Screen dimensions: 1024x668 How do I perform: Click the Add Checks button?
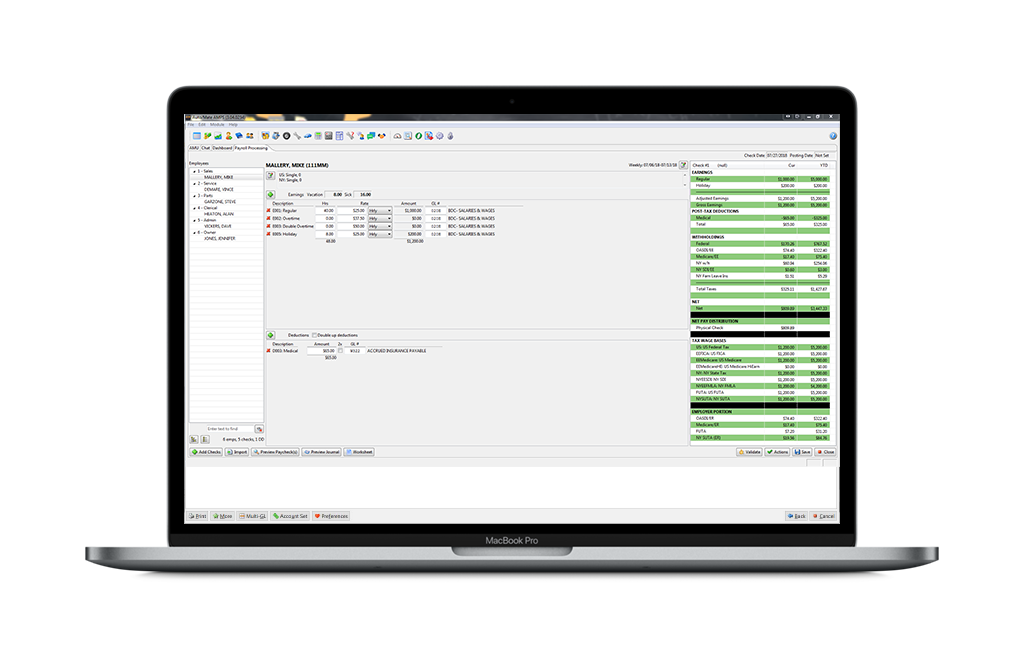(206, 452)
